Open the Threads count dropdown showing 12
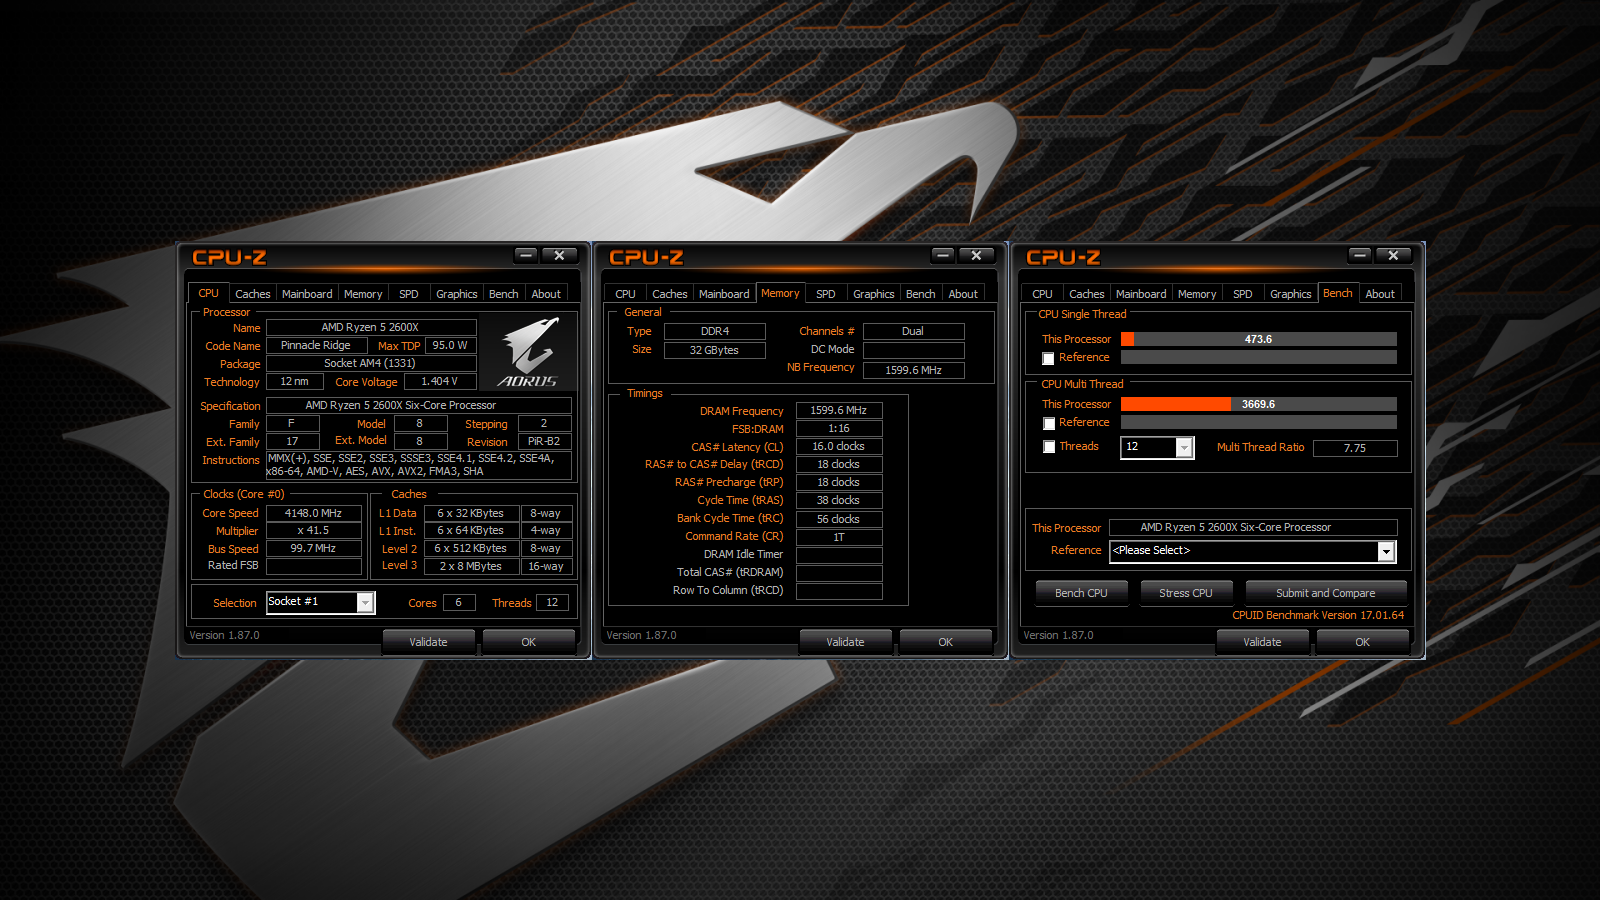Screen dimensions: 1600x900 pos(1184,447)
